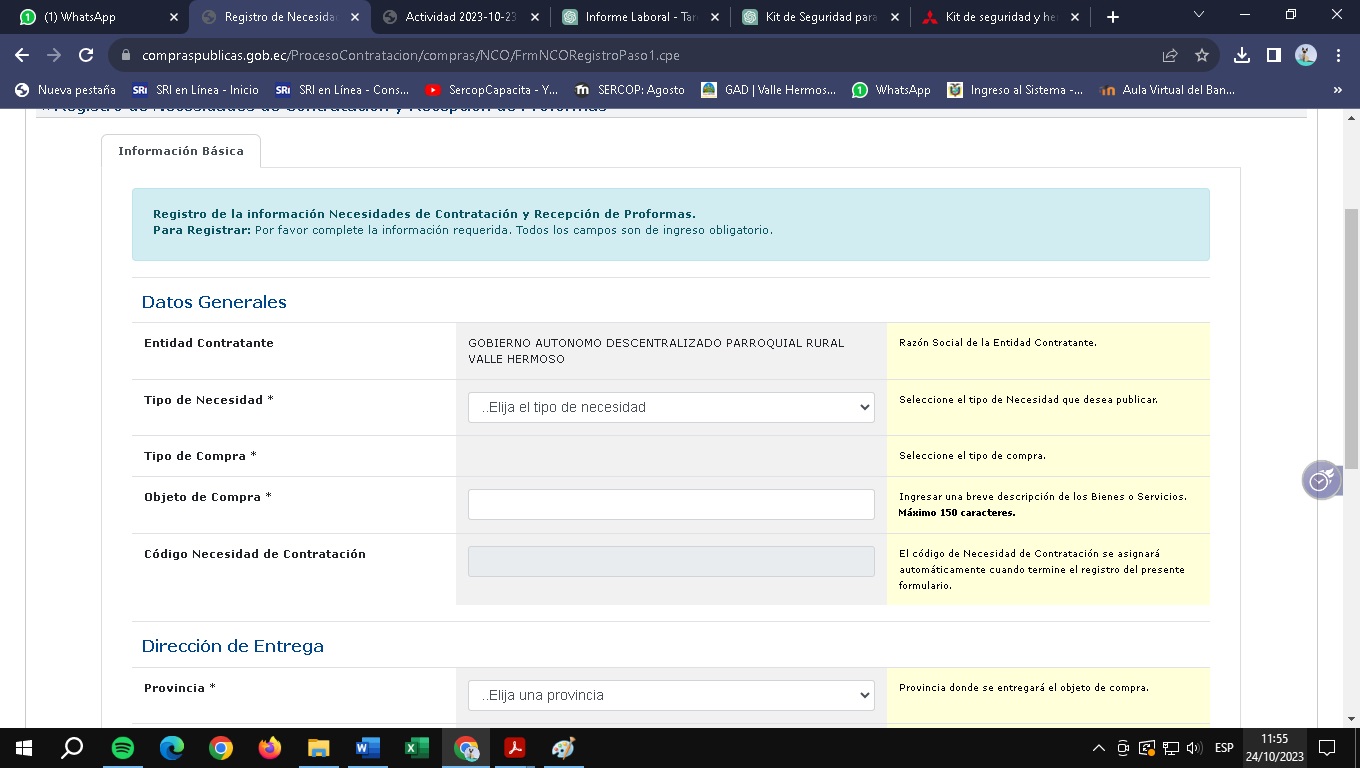Open the Chrome downloads icon

pos(1242,56)
